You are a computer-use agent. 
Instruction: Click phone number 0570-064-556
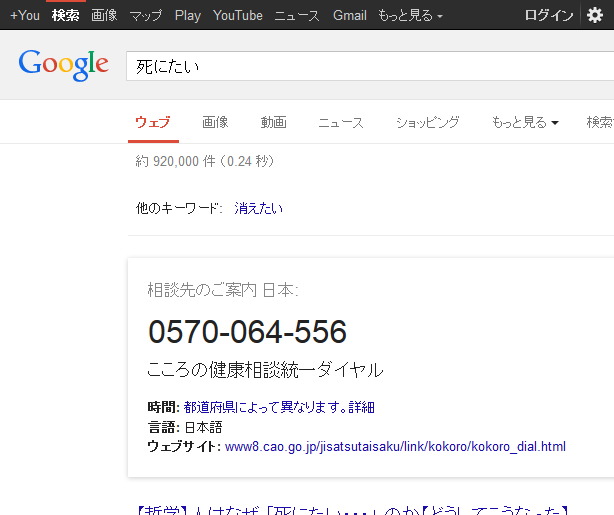click(247, 332)
